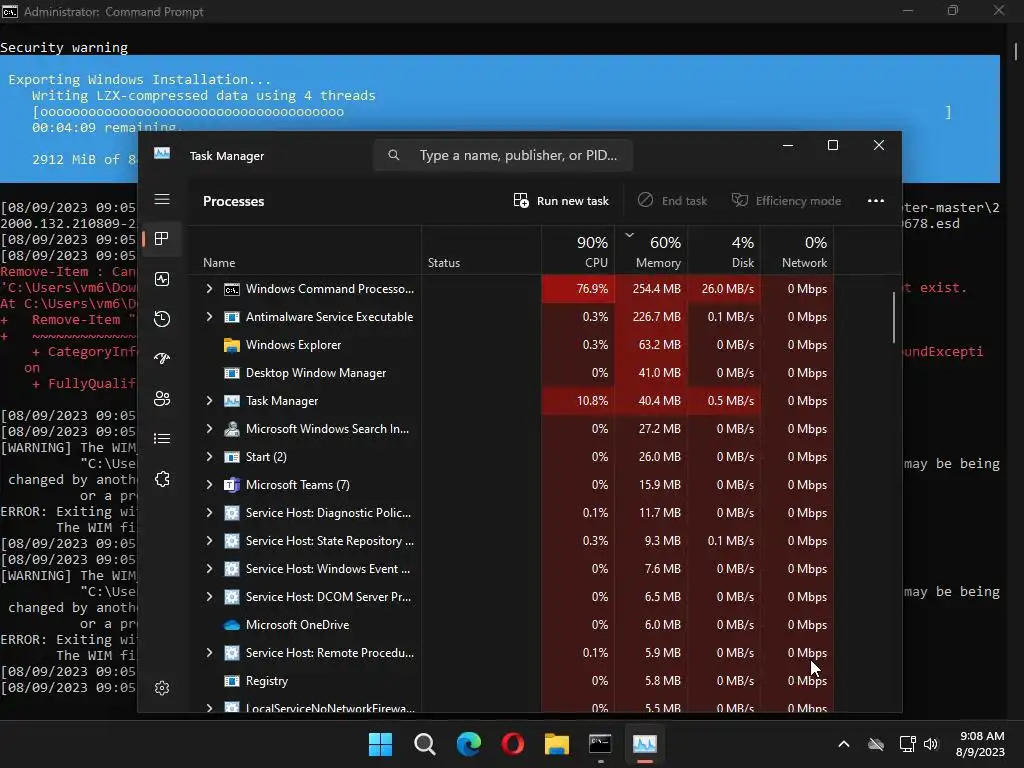The image size is (1024, 768).
Task: Click the network icon in system tray
Action: tap(907, 744)
